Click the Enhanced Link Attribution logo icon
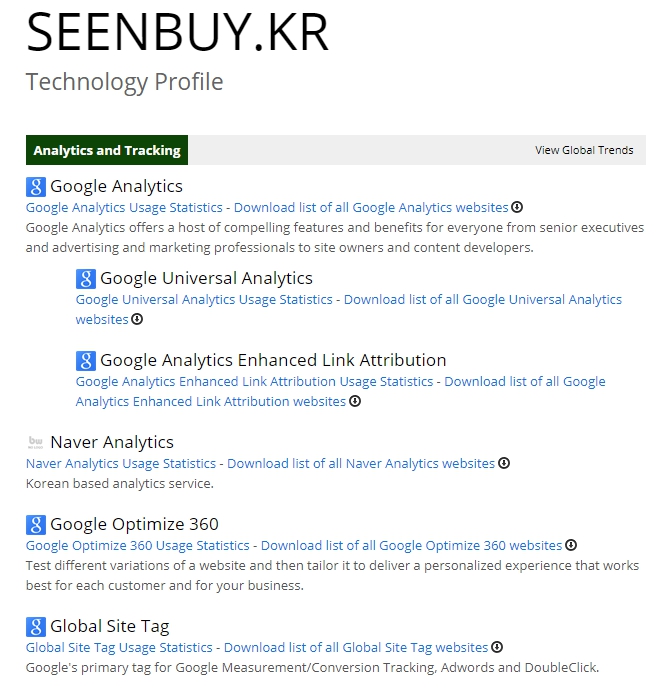Image resolution: width=663 pixels, height=697 pixels. tap(86, 360)
